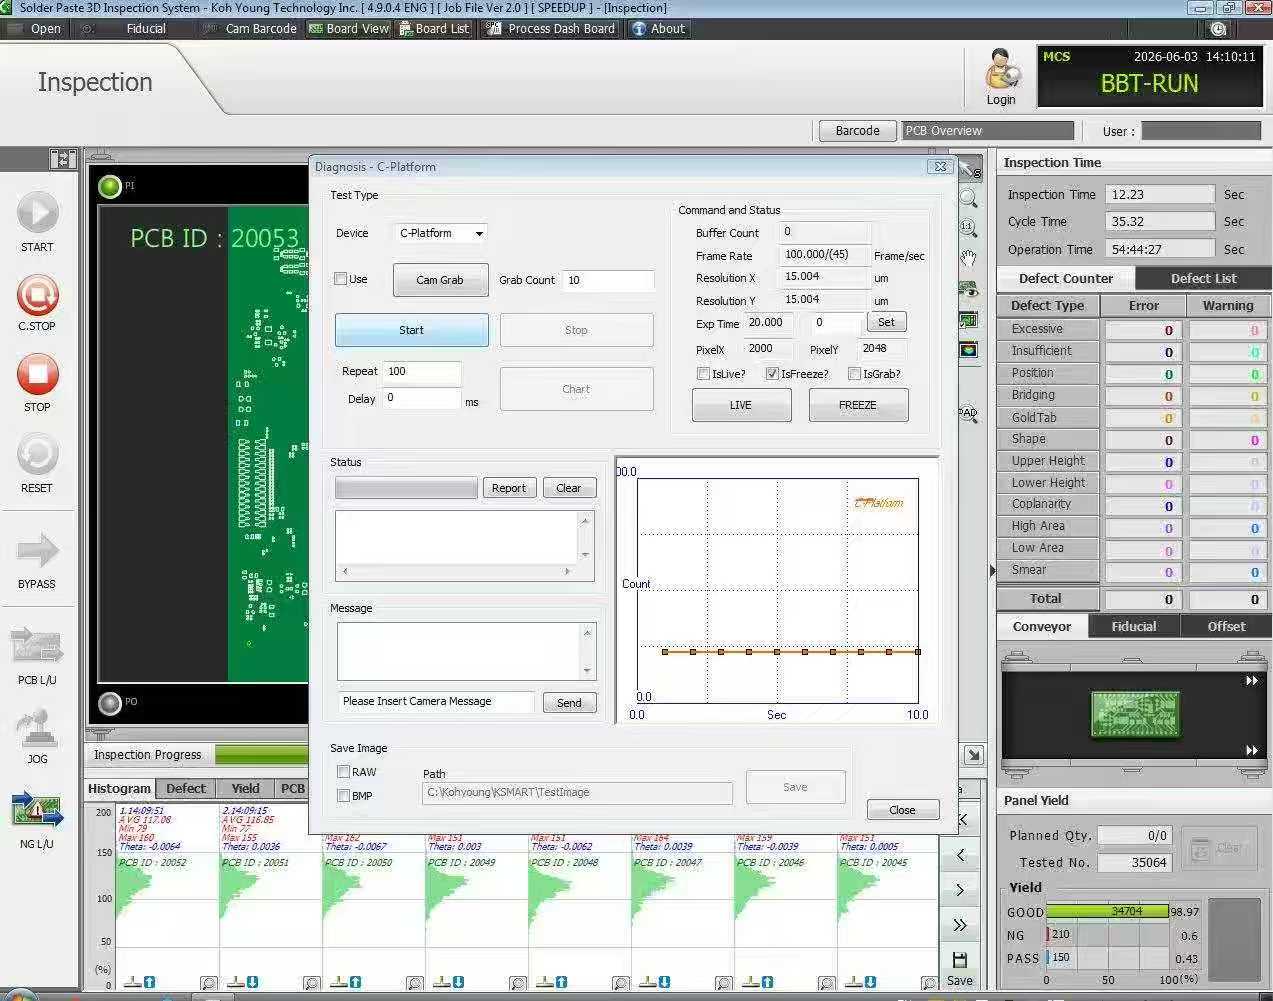Click the Status horizontal scrollbar
Image resolution: width=1273 pixels, height=1001 pixels.
(x=456, y=571)
